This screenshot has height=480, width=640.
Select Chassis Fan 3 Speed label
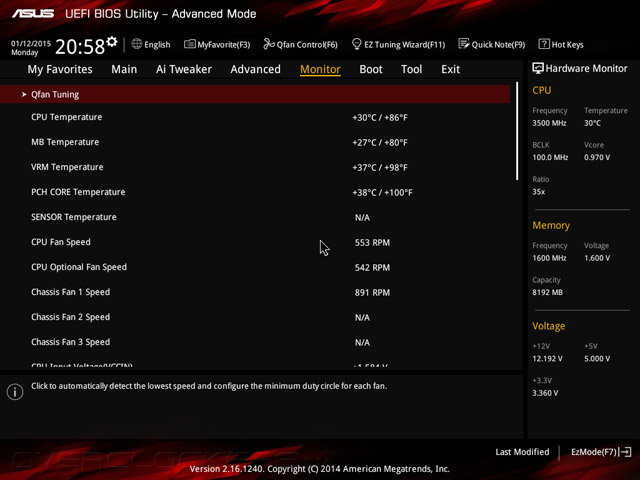(x=70, y=342)
